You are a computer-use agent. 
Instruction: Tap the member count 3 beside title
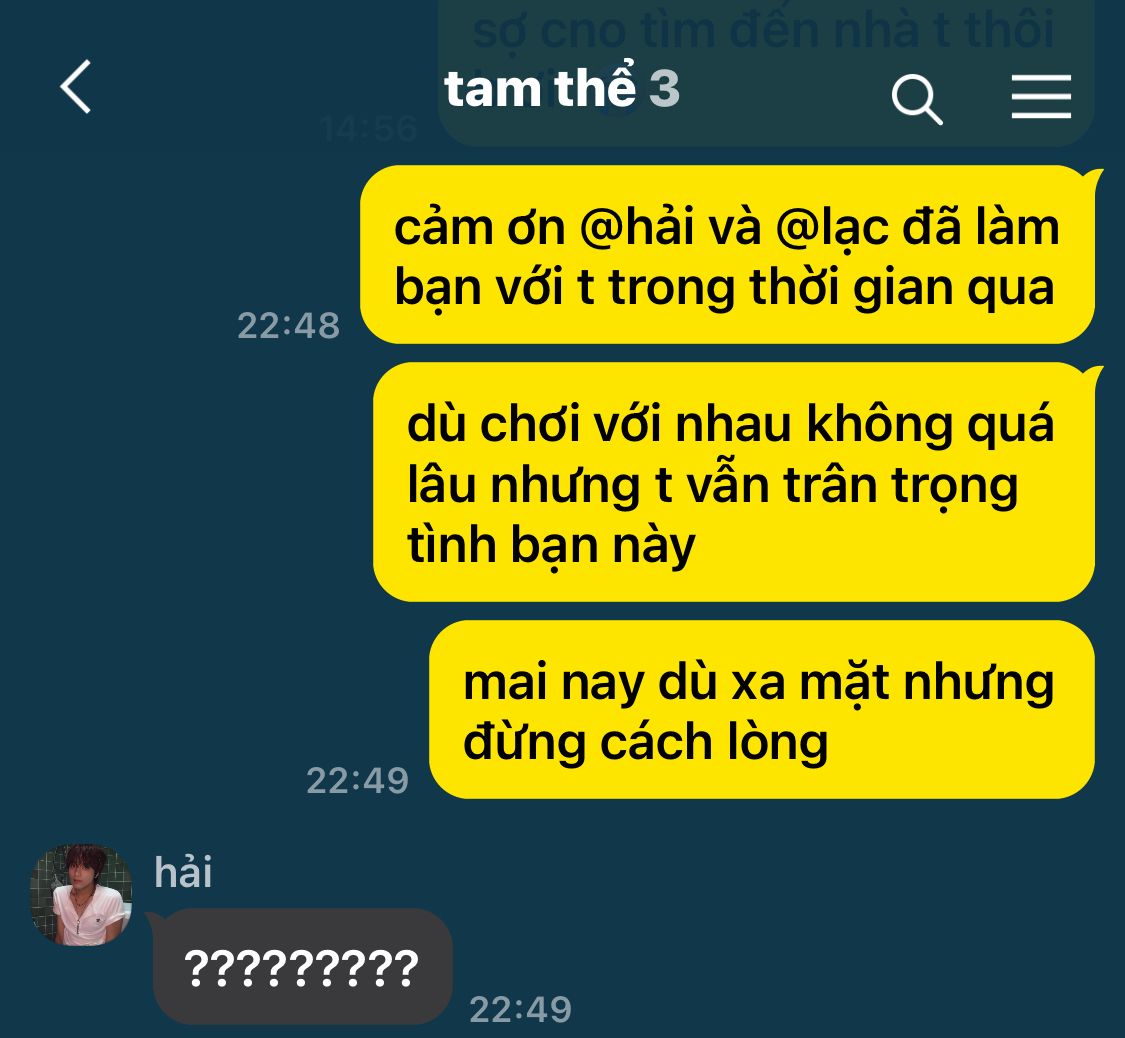tap(664, 89)
